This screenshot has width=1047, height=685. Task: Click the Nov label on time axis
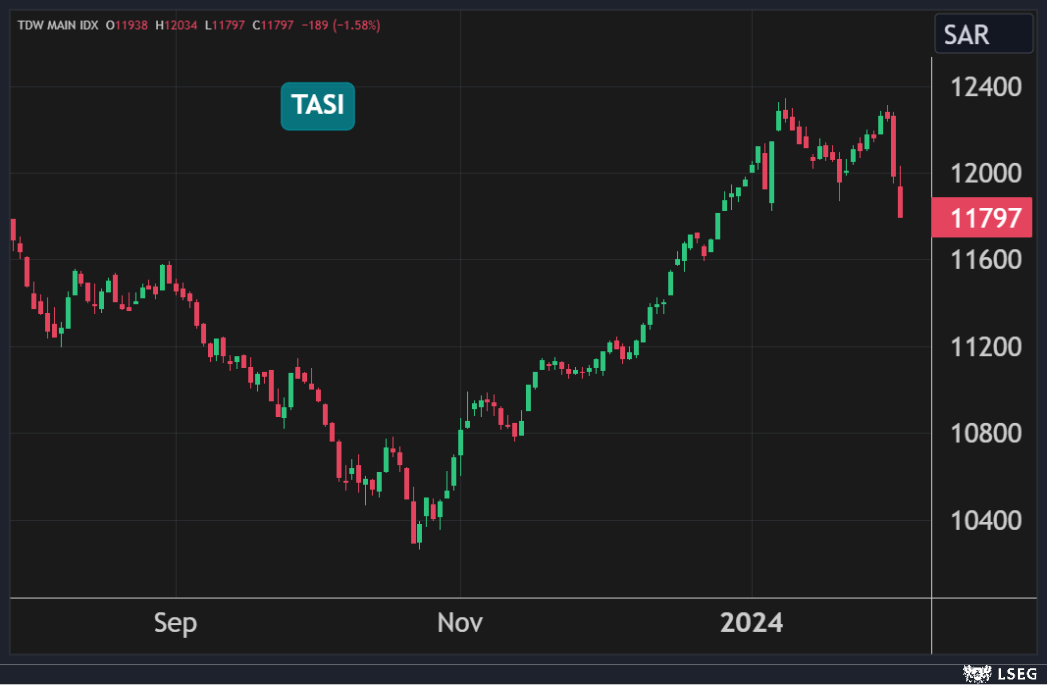pos(459,624)
